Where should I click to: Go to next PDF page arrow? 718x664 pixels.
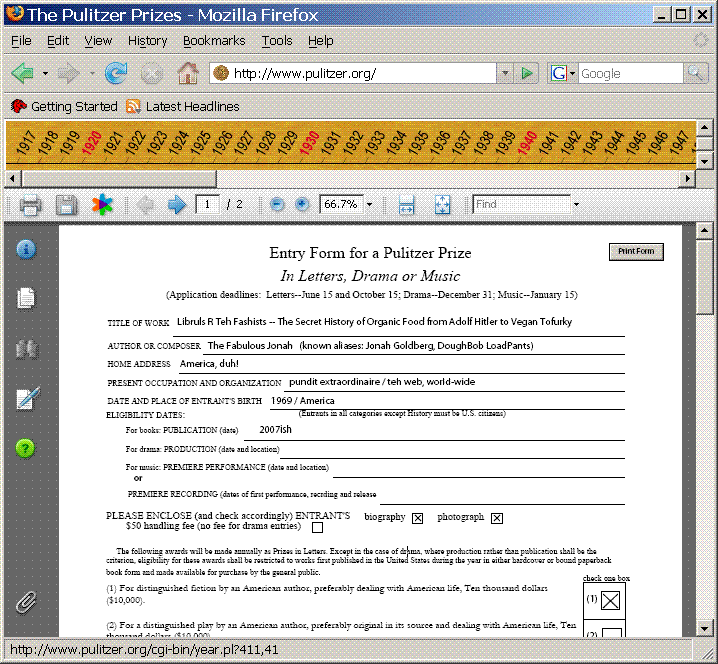point(177,204)
